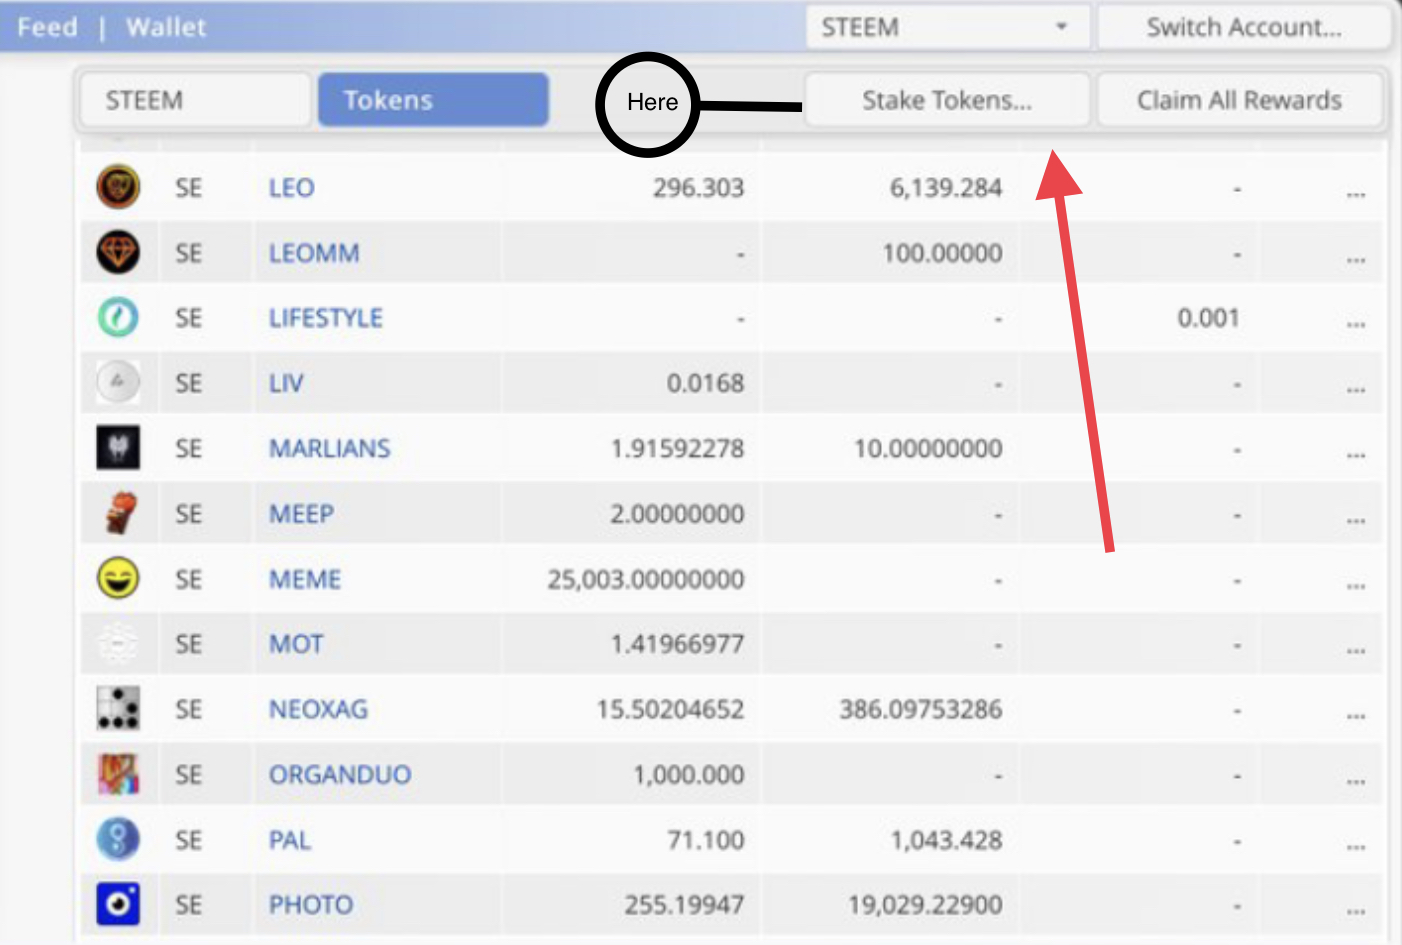Open the more options menu for MEEP
1402x945 pixels.
point(1356,520)
